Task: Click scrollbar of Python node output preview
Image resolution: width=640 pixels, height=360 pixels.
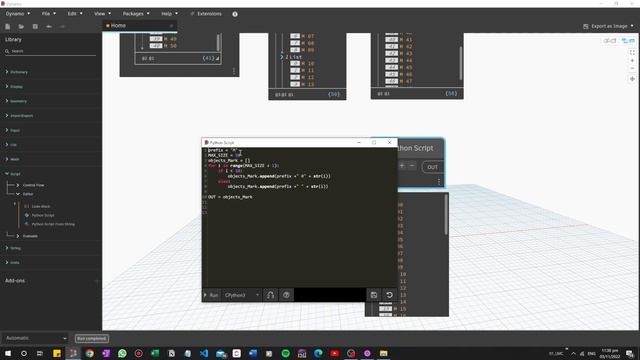Action: [x=446, y=215]
